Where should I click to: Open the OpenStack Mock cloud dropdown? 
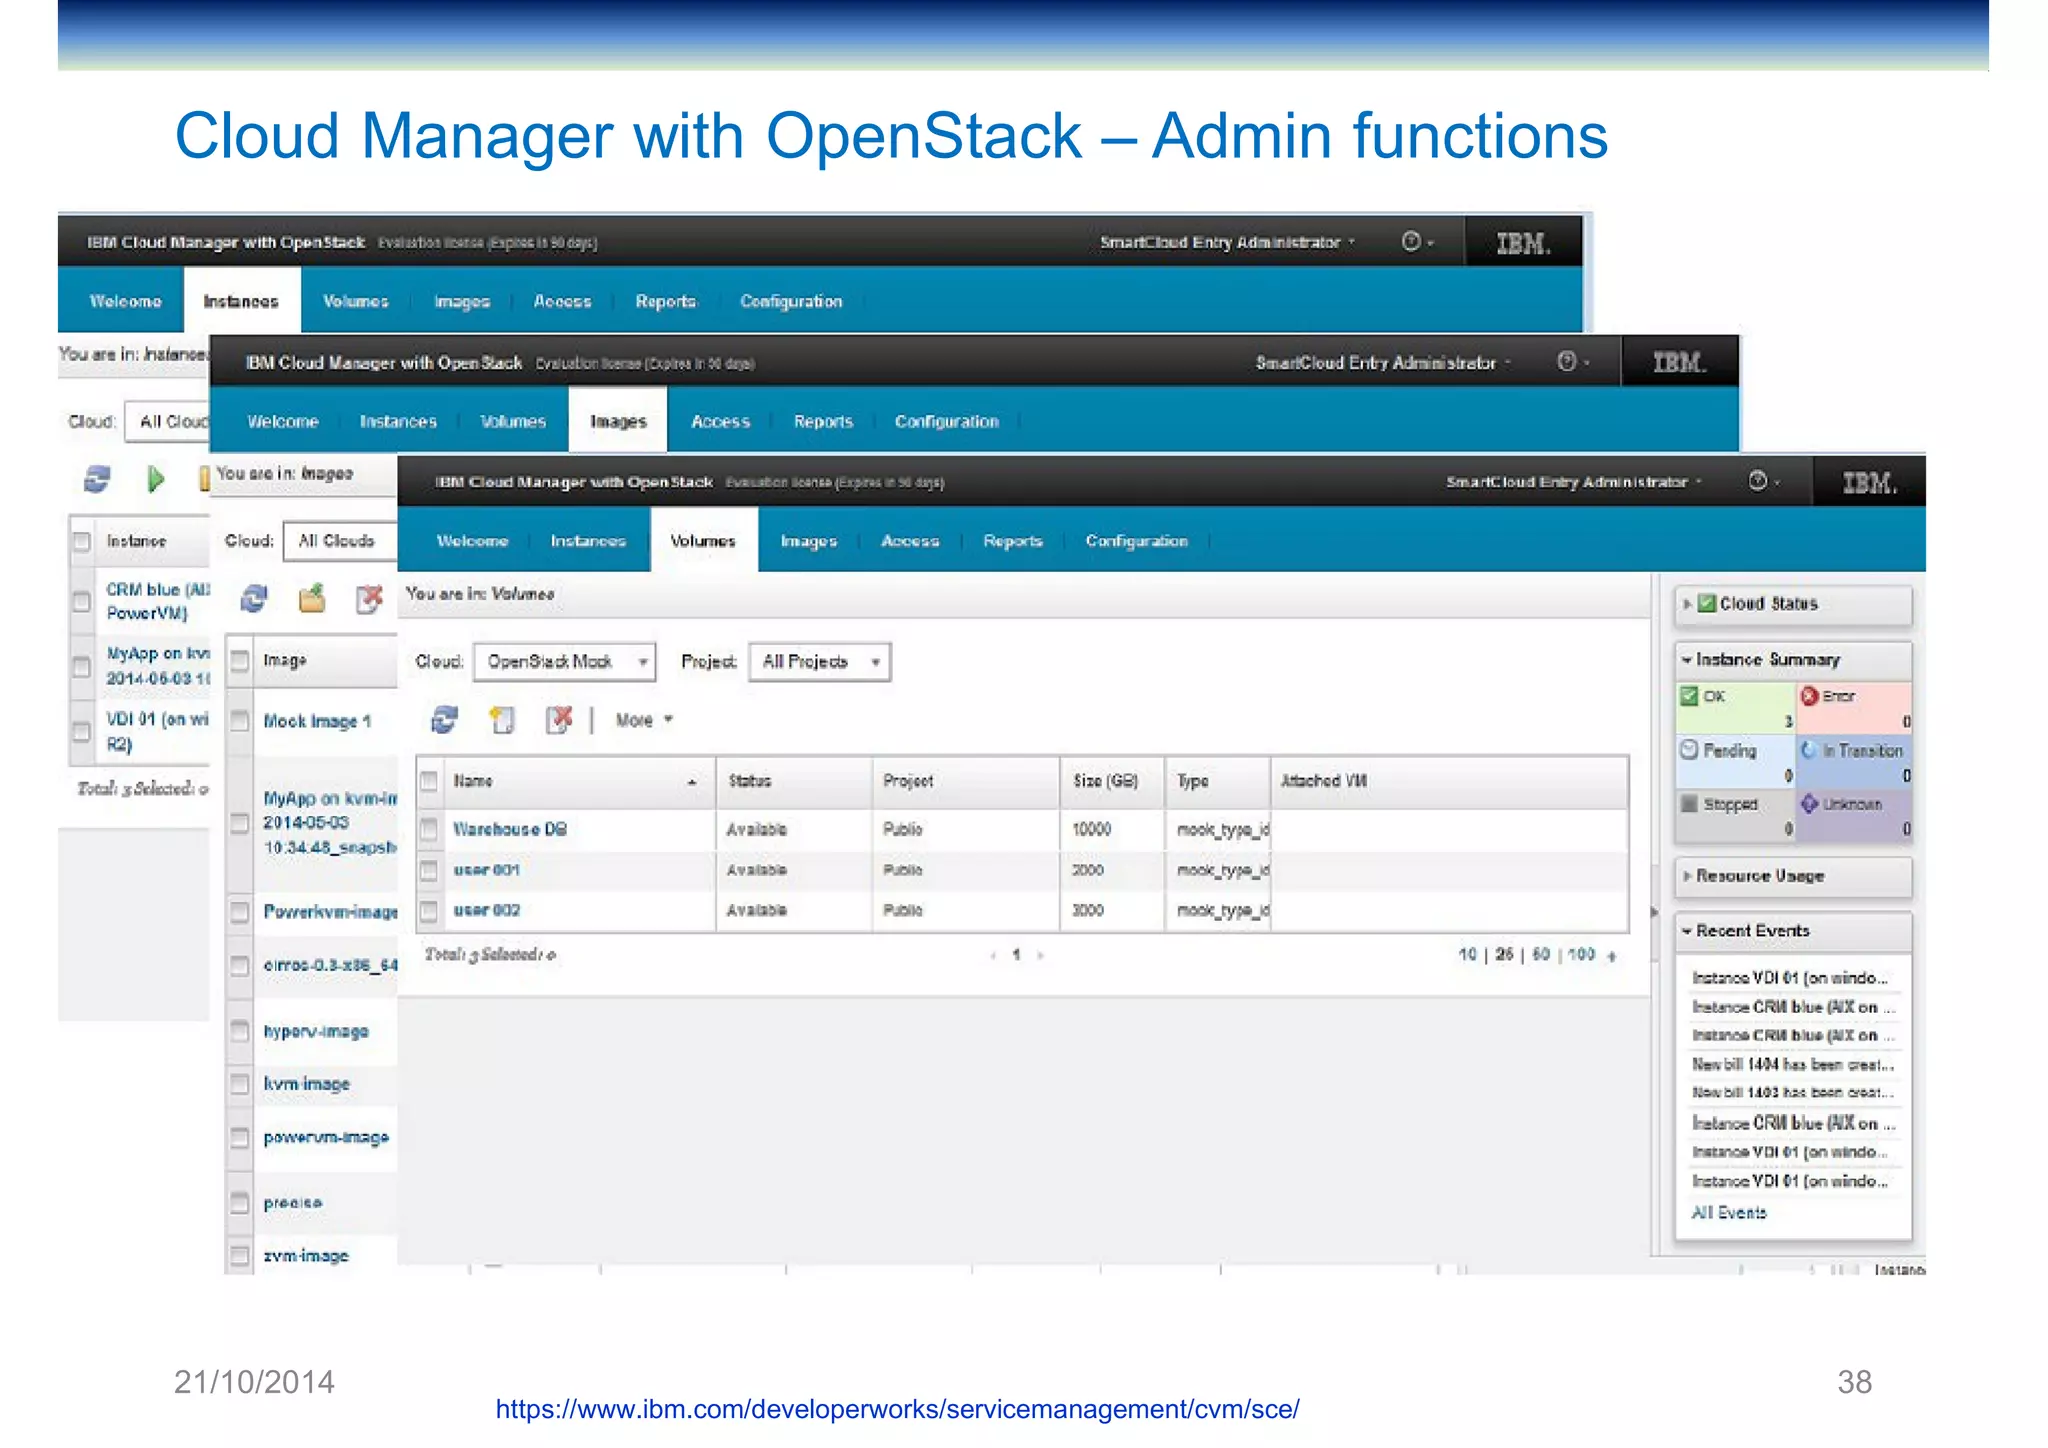point(565,662)
